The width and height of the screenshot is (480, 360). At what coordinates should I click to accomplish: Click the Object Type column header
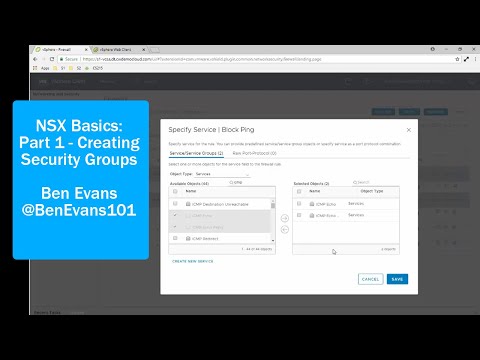point(372,191)
